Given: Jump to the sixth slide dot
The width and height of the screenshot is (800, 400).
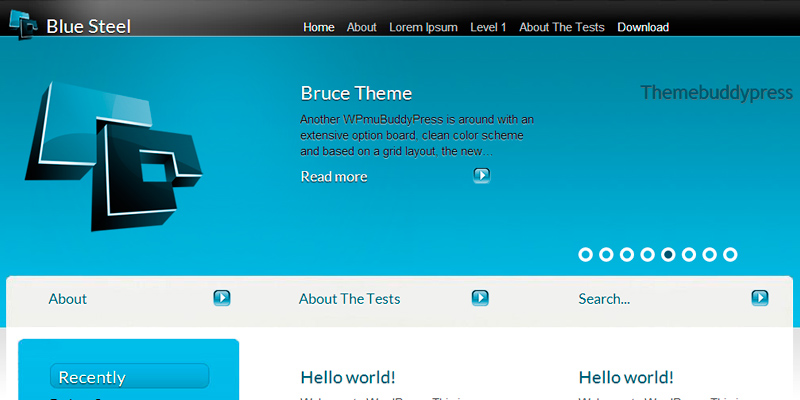Looking at the screenshot, I should (x=689, y=254).
